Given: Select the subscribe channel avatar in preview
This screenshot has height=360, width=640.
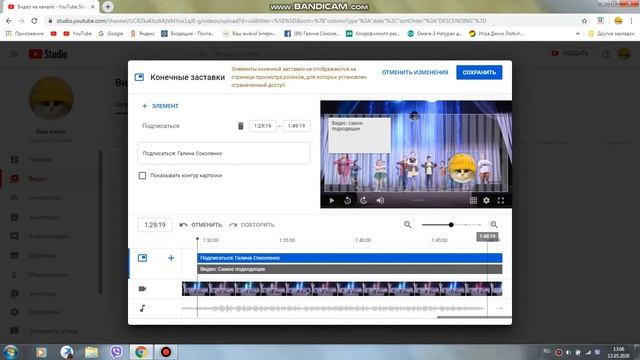Looking at the screenshot, I should (x=462, y=167).
